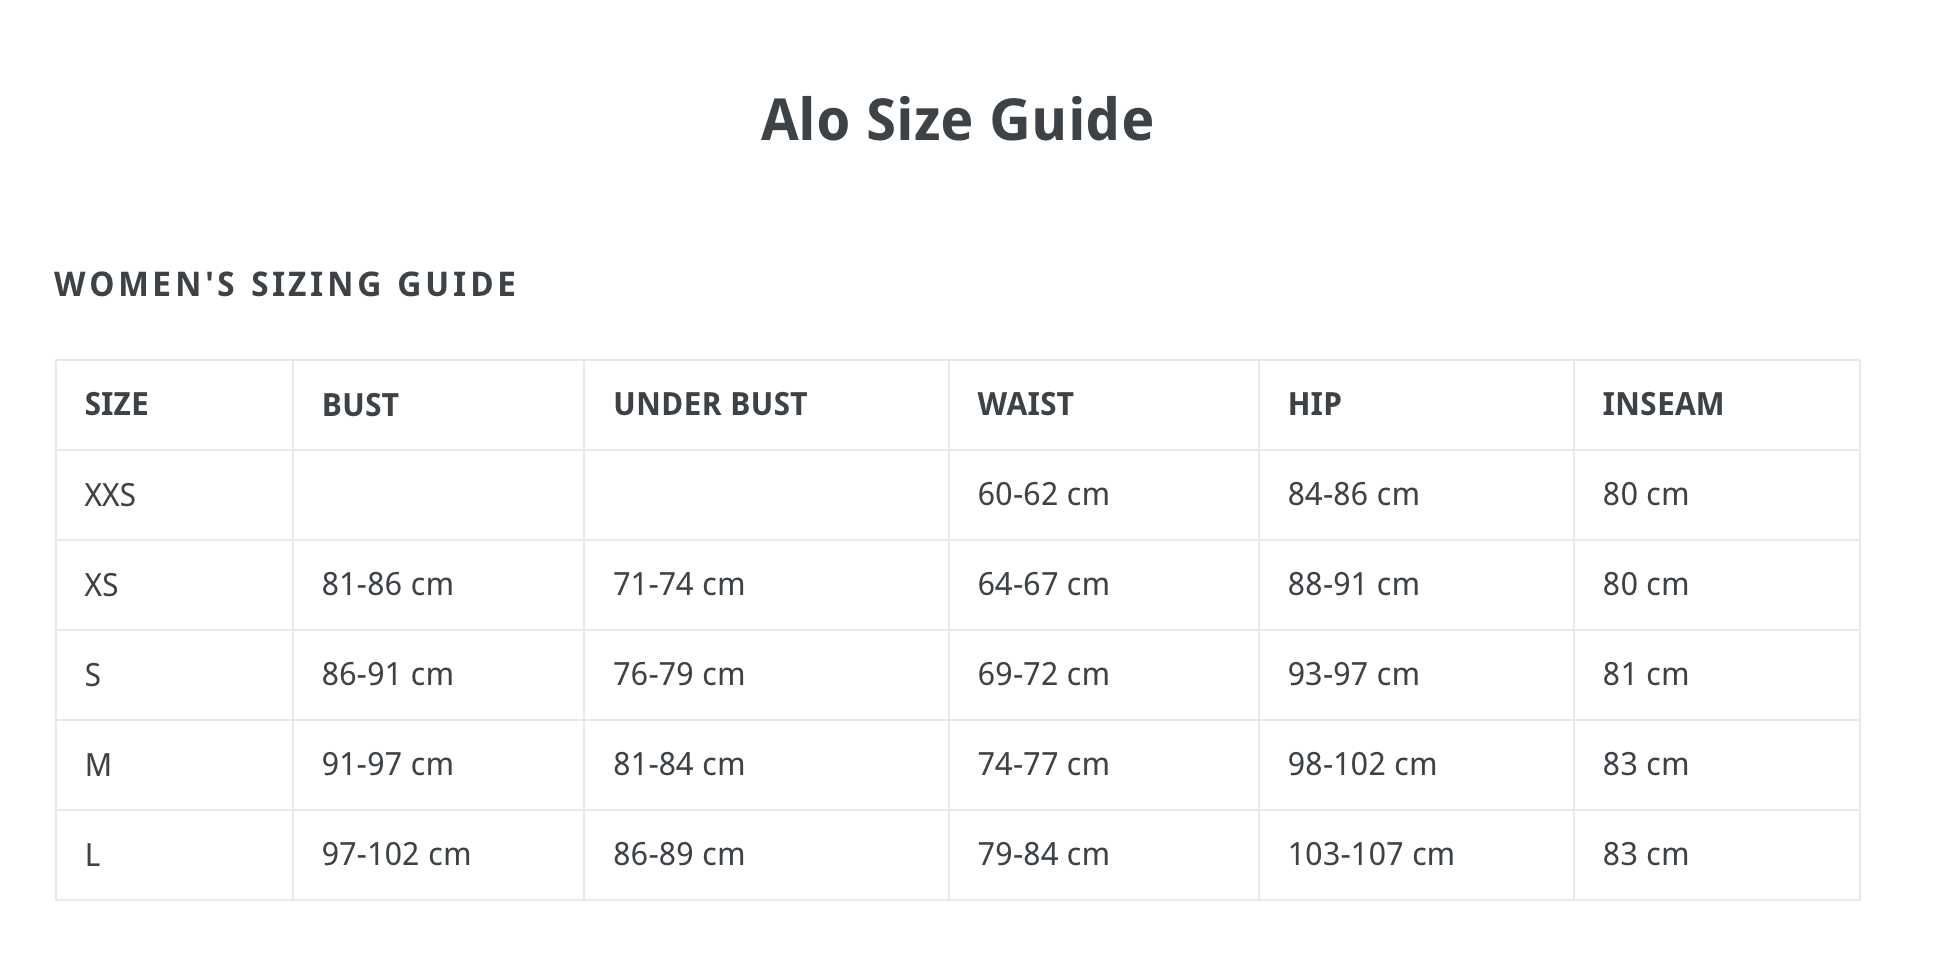This screenshot has height=968, width=1946.
Task: Click the L hip 103-107 cm cell
Action: click(x=1371, y=854)
